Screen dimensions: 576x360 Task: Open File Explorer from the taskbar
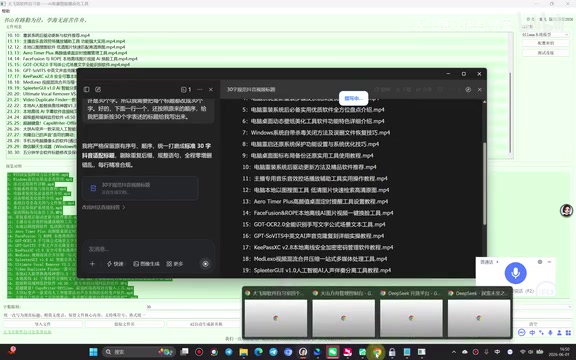pyautogui.click(x=244, y=352)
